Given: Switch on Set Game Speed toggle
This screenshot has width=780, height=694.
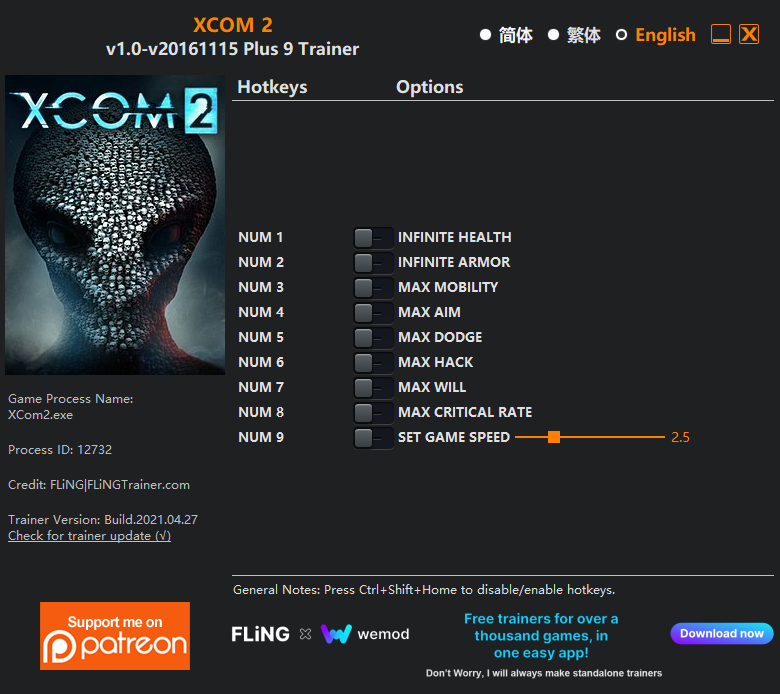Looking at the screenshot, I should pos(373,437).
